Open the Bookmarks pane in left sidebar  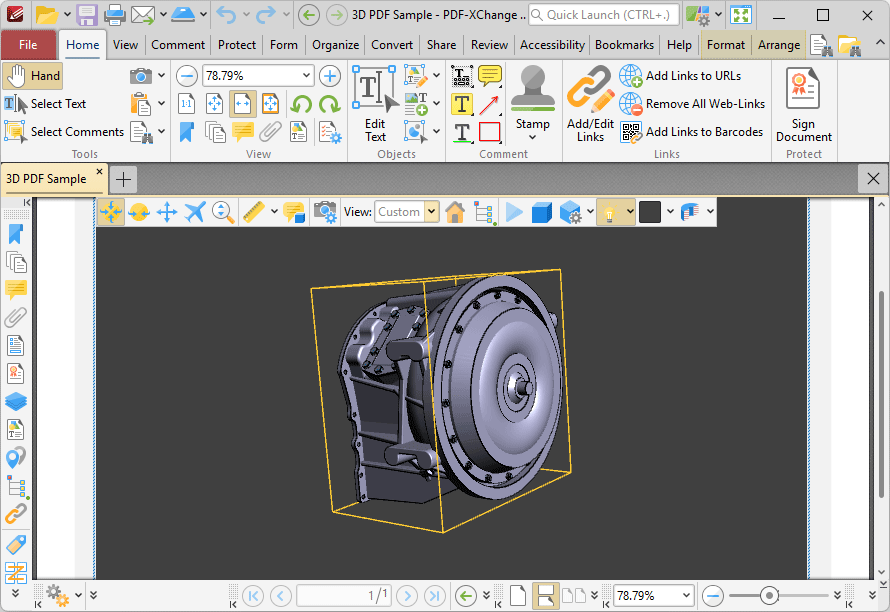point(14,233)
